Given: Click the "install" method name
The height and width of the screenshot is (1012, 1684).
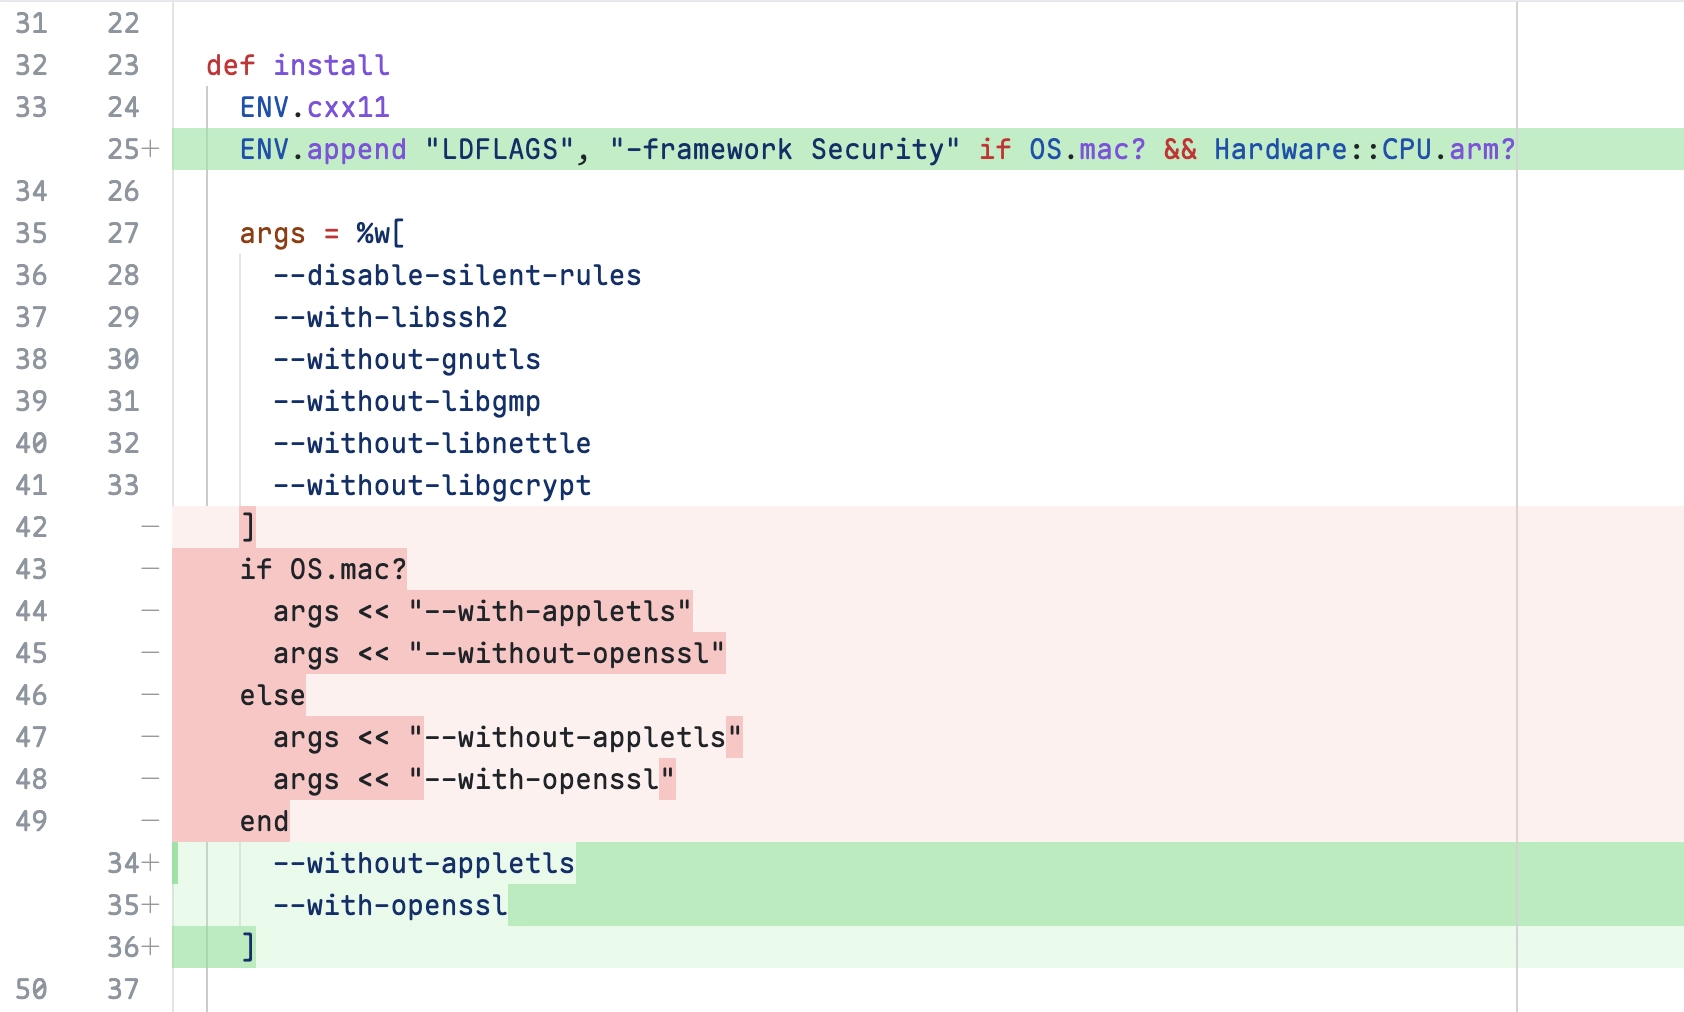Looking at the screenshot, I should (331, 65).
